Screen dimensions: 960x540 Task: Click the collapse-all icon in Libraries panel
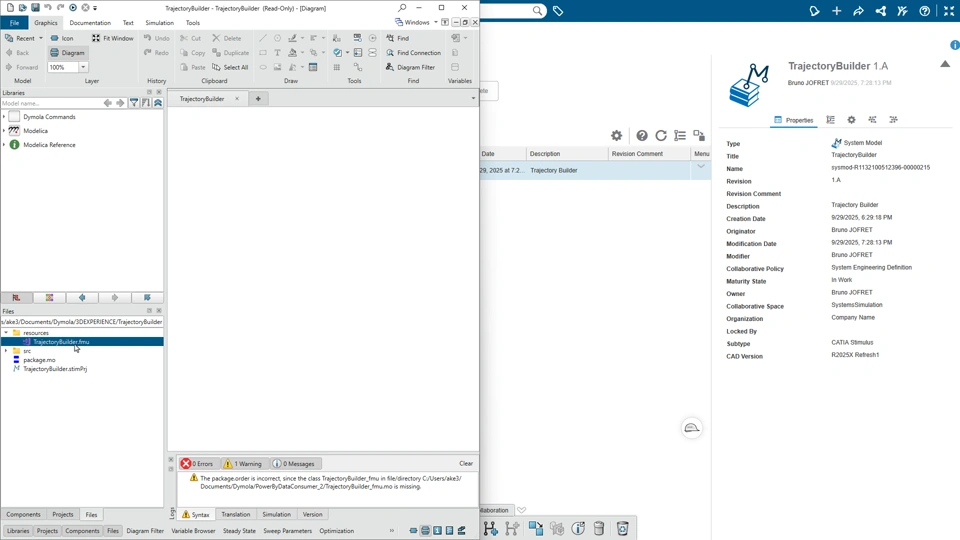point(158,103)
